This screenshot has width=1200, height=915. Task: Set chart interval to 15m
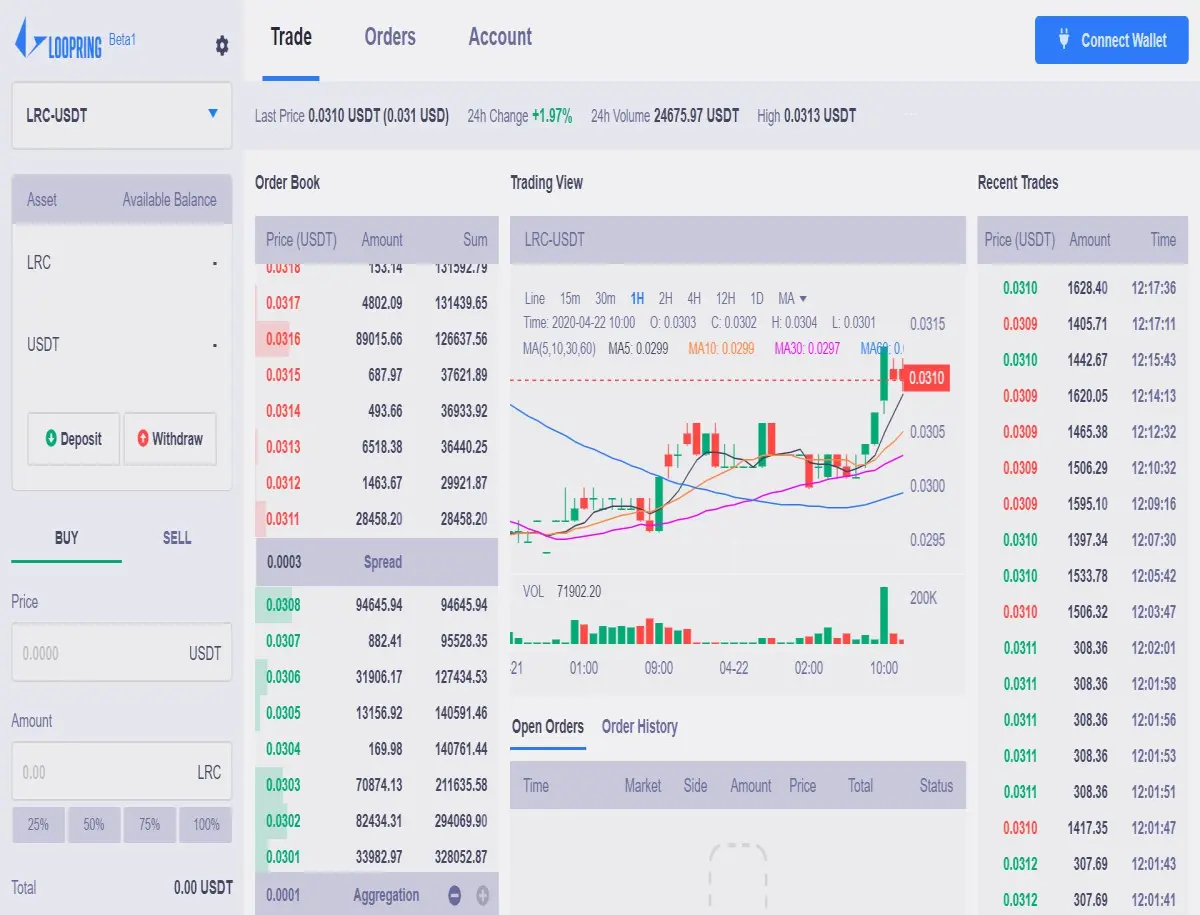[570, 298]
